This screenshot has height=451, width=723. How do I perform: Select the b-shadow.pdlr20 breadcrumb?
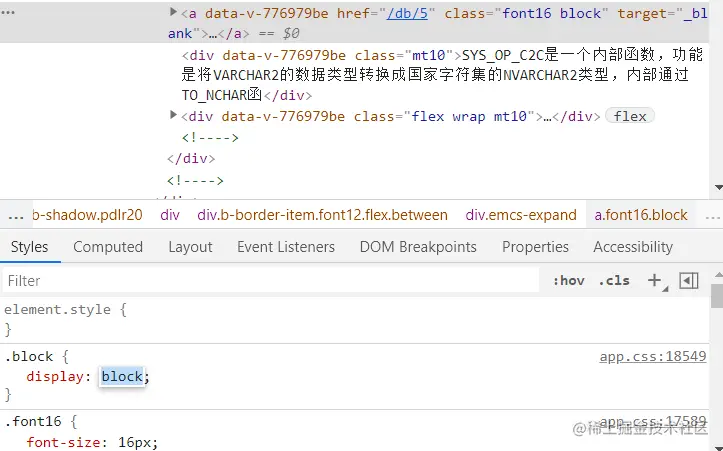coord(87,215)
